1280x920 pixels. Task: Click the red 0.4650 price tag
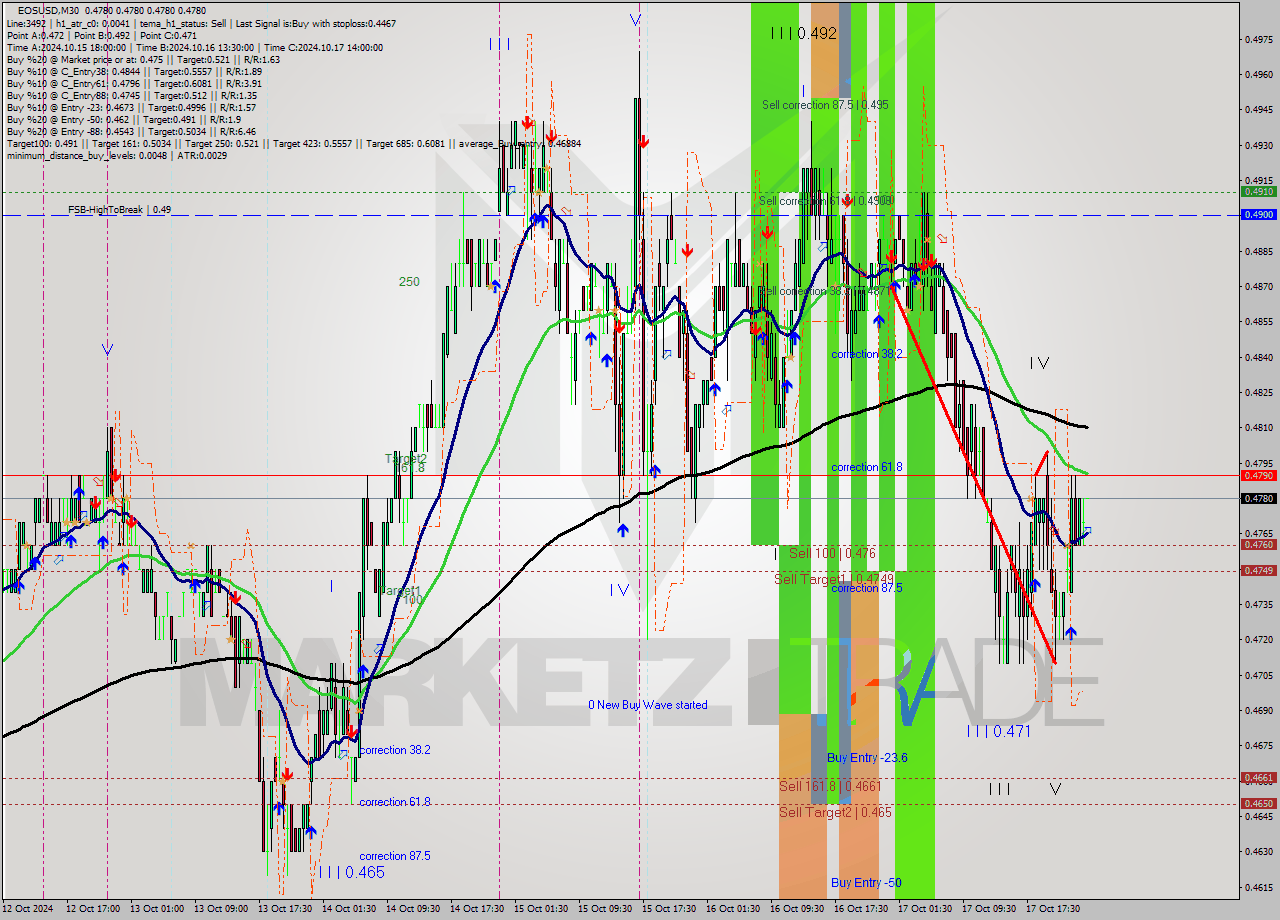coord(1257,803)
